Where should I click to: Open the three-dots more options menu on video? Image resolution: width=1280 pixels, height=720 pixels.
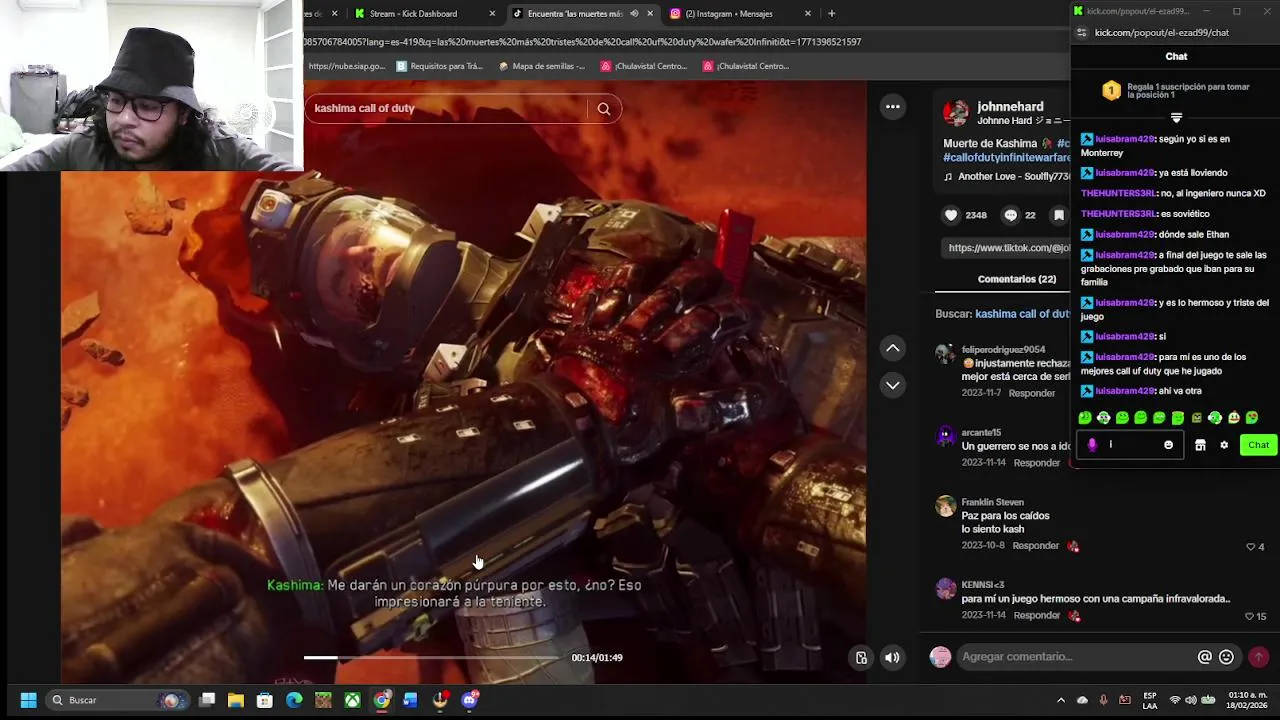[x=892, y=106]
